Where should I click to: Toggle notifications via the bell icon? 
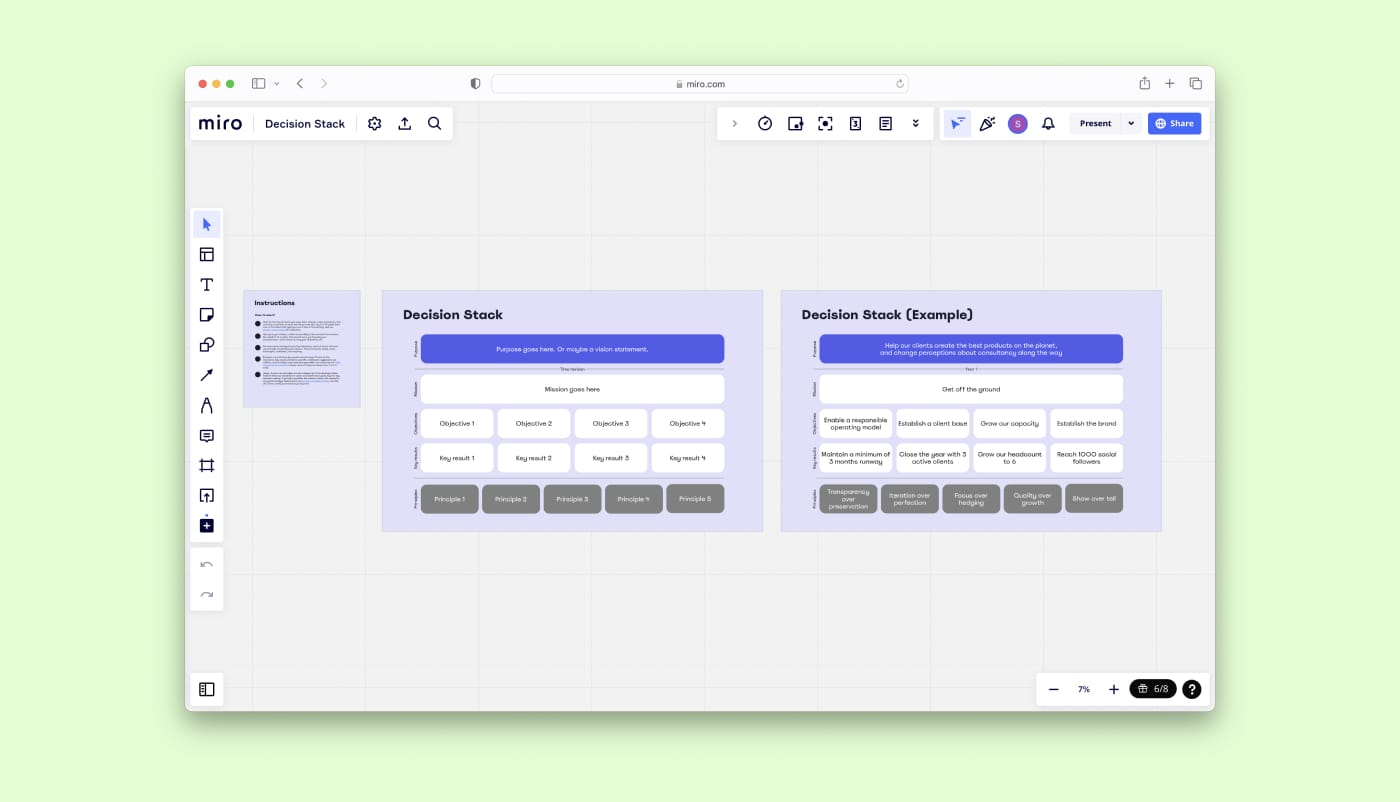point(1047,122)
